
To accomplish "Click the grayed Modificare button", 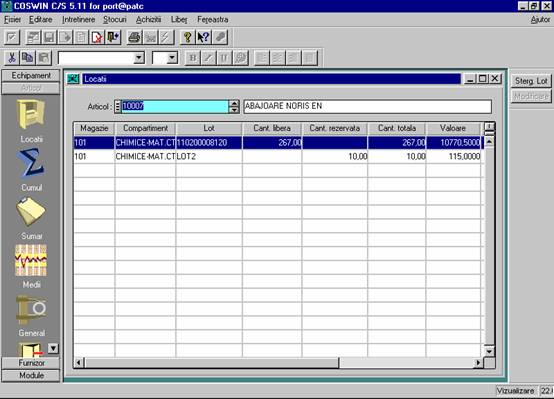I will tap(531, 96).
